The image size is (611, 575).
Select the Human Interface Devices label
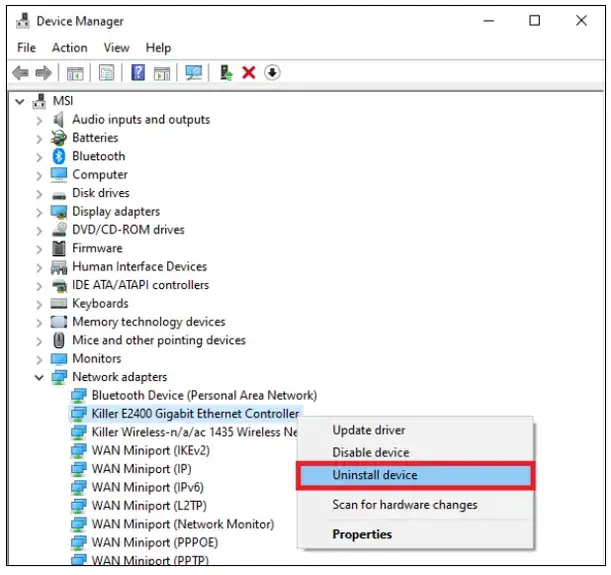point(140,267)
